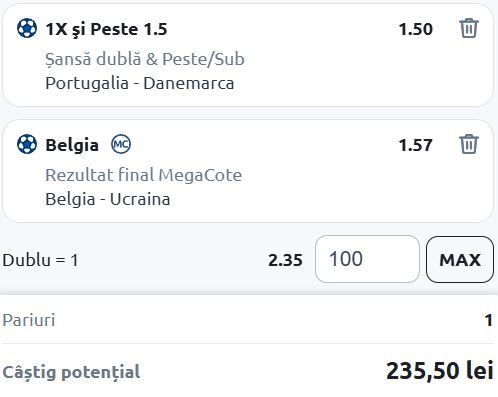Click the 1.57 odds value
498x397 pixels.
click(416, 145)
